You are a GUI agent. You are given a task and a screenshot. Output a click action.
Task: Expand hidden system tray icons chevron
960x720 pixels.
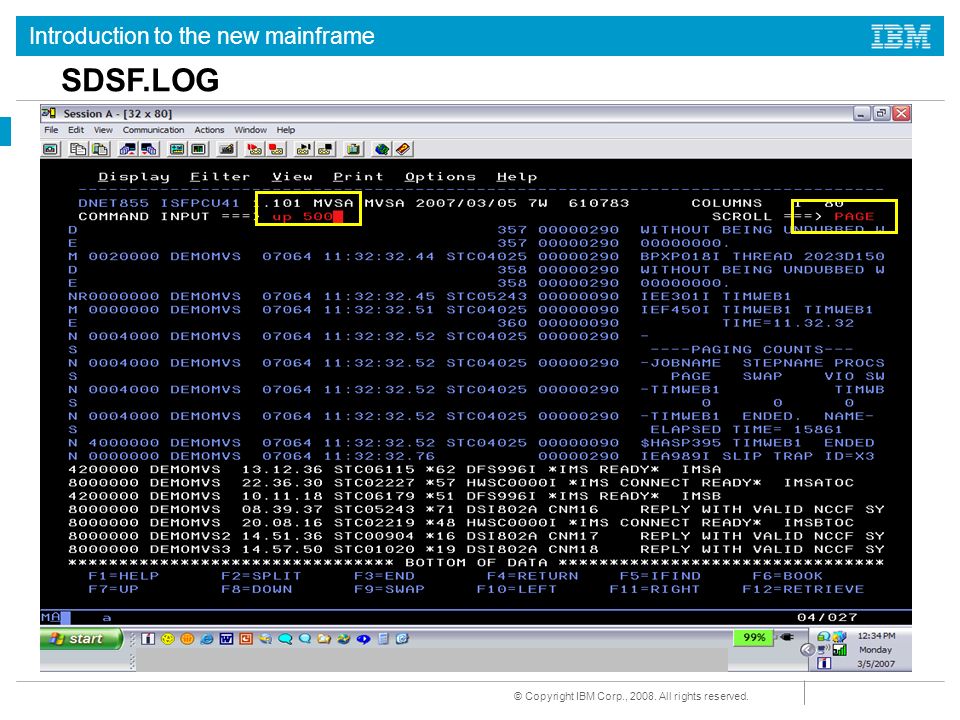[808, 650]
